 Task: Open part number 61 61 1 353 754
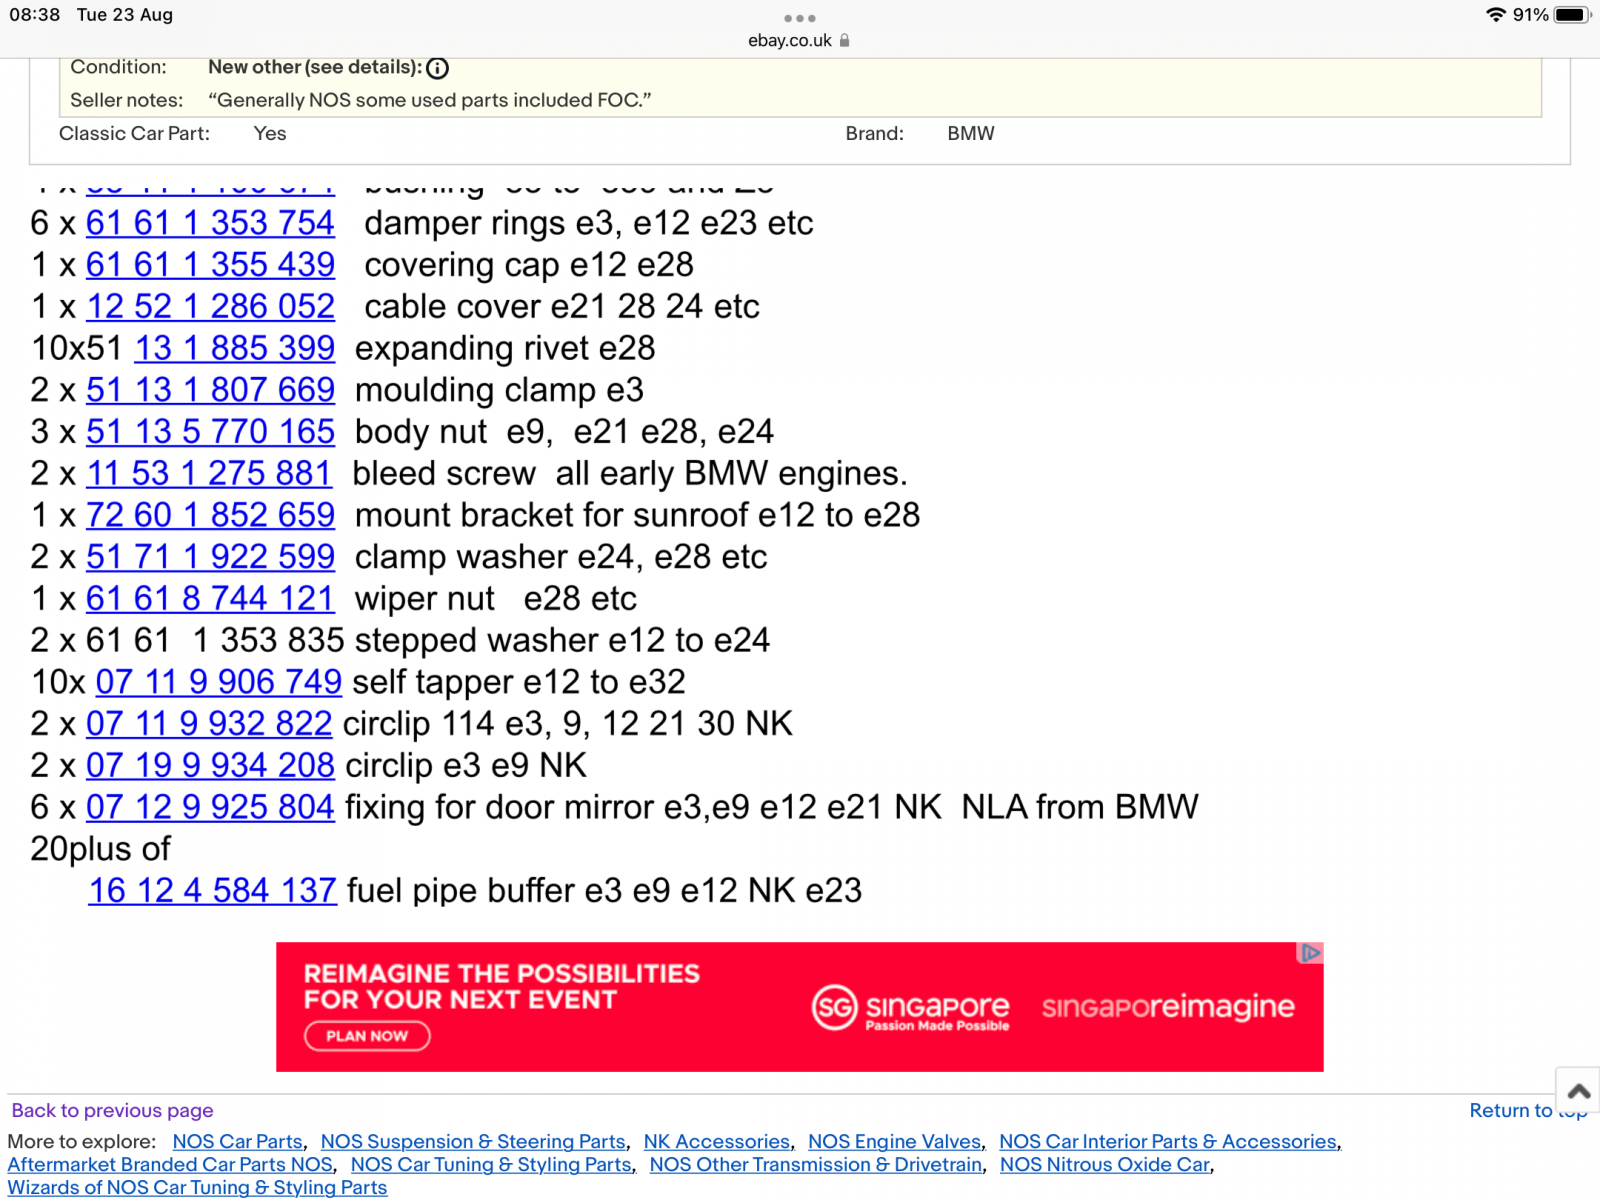point(210,223)
